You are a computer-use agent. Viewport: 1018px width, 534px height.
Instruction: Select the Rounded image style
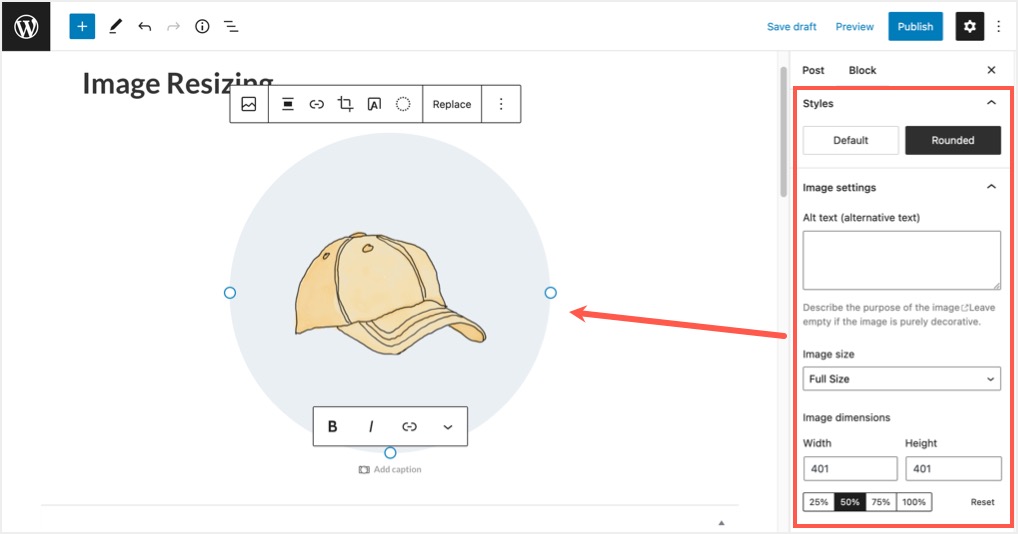[952, 140]
